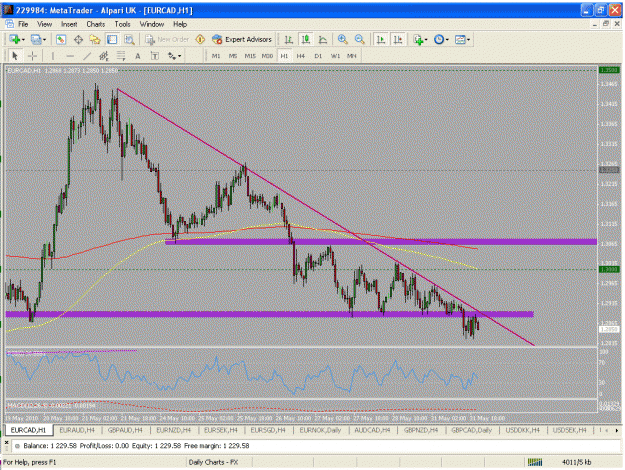Choose the horizontal line drawing tool
Image resolution: width=625 pixels, height=470 pixels.
70,56
